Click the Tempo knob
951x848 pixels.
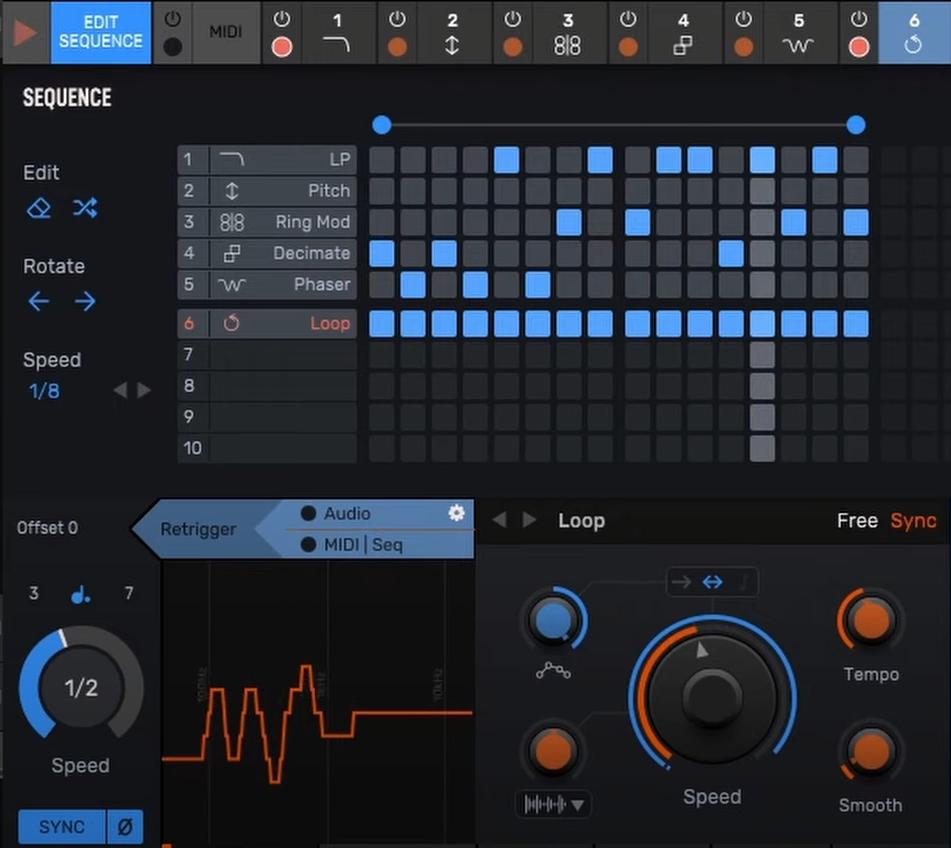click(x=871, y=621)
